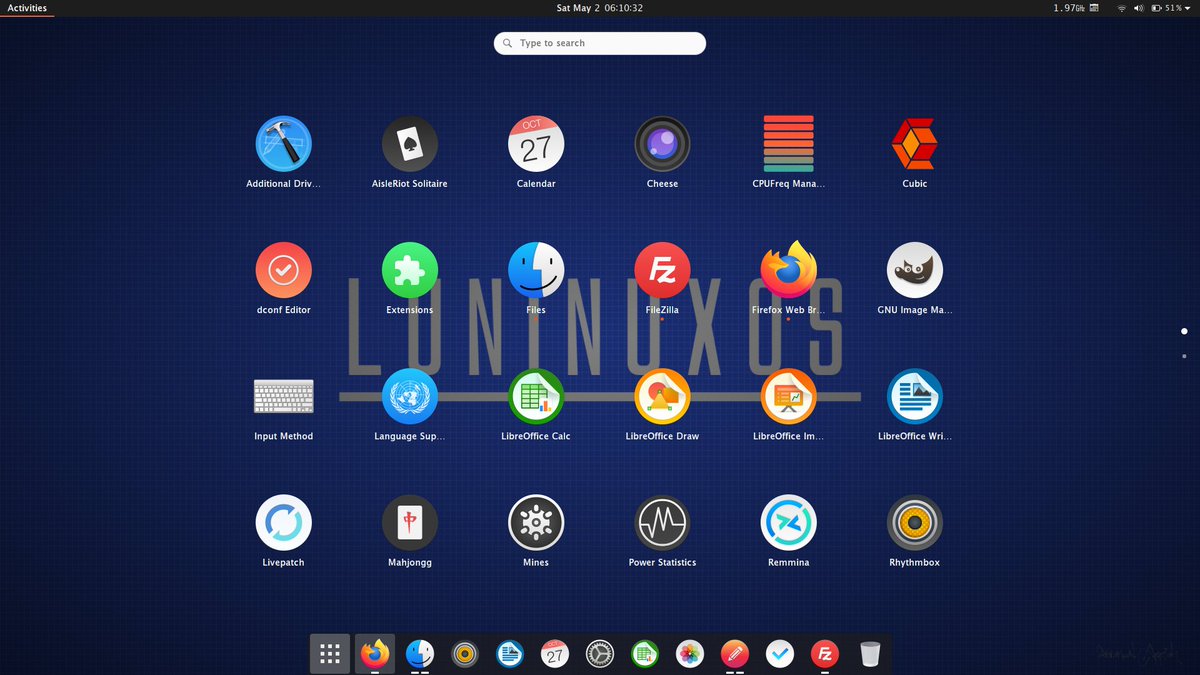Start a game of Mines

[x=536, y=521]
